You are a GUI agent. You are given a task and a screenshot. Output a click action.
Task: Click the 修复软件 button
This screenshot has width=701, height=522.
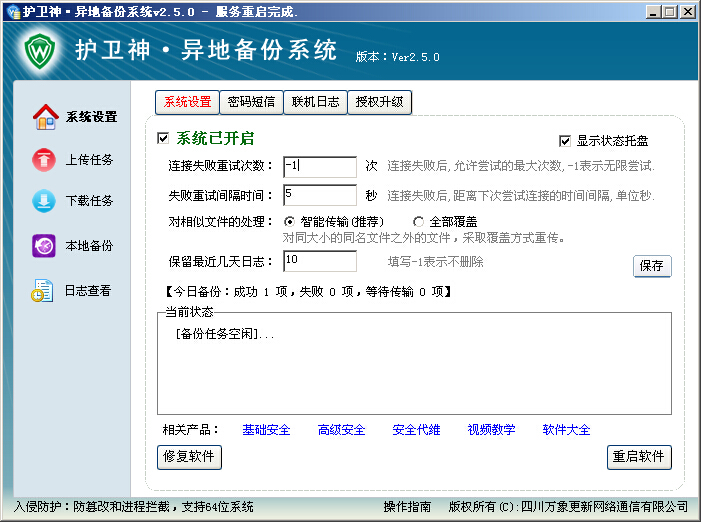pyautogui.click(x=190, y=457)
